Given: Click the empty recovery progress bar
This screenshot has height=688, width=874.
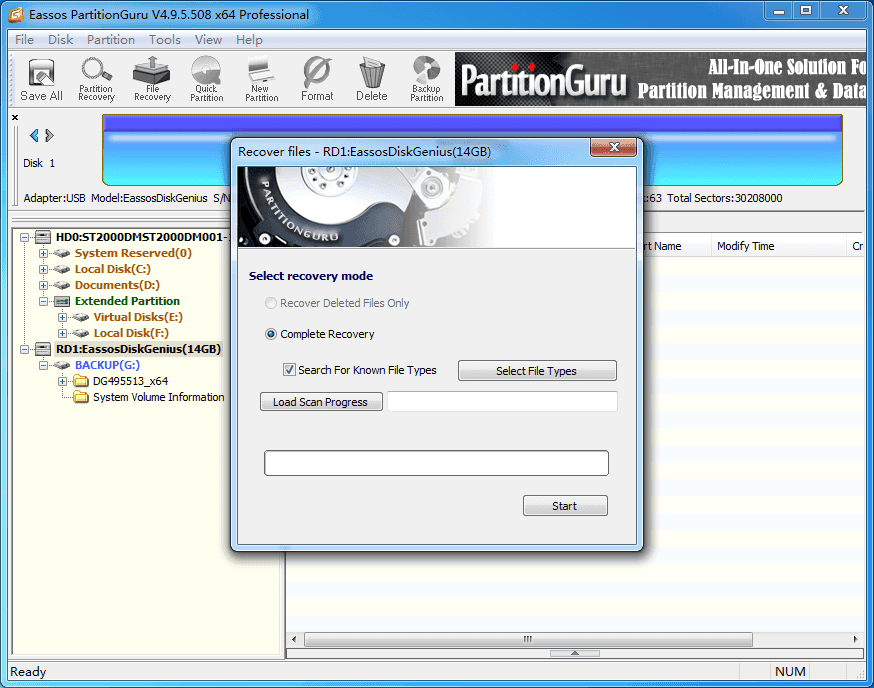Looking at the screenshot, I should (436, 463).
